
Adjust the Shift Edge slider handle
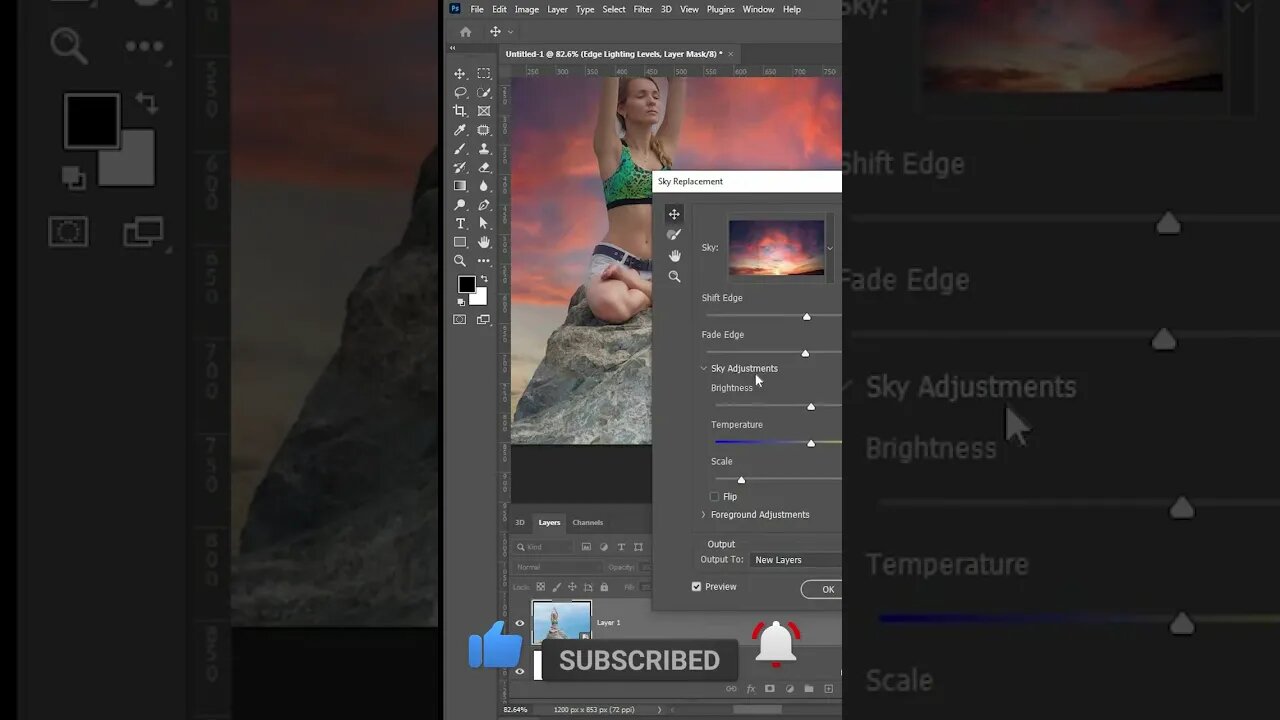pos(807,317)
